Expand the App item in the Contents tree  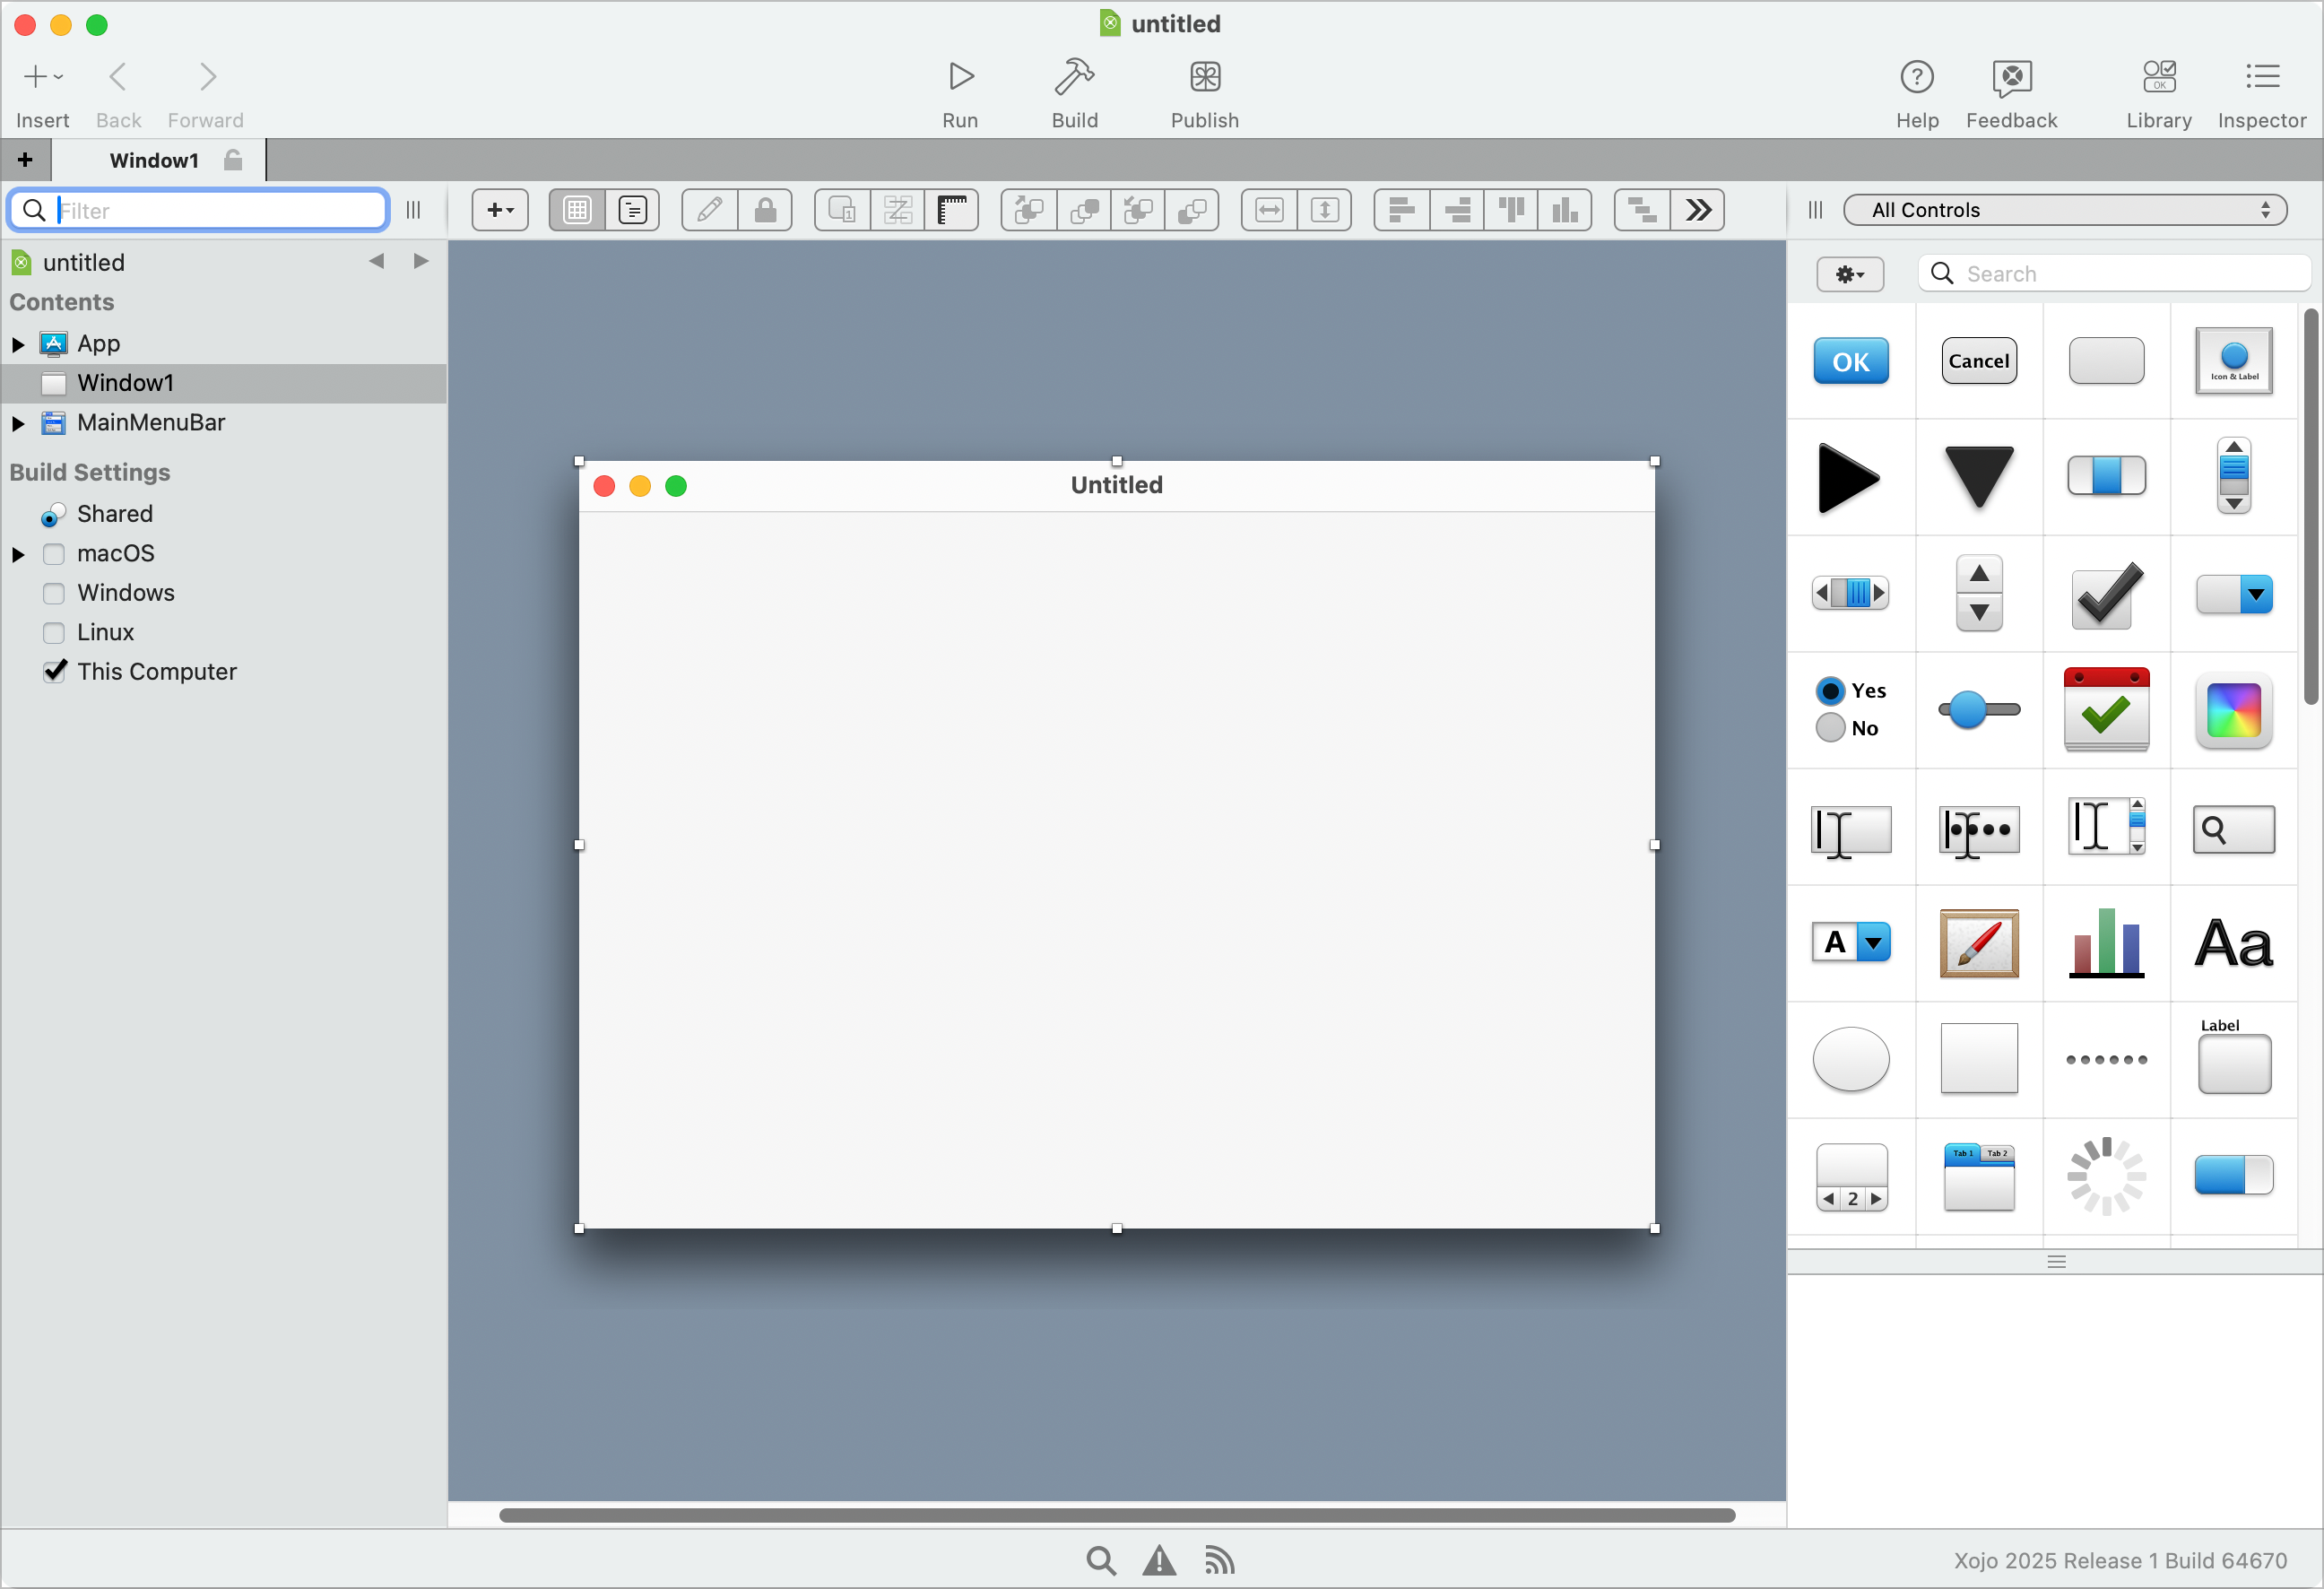(x=17, y=343)
